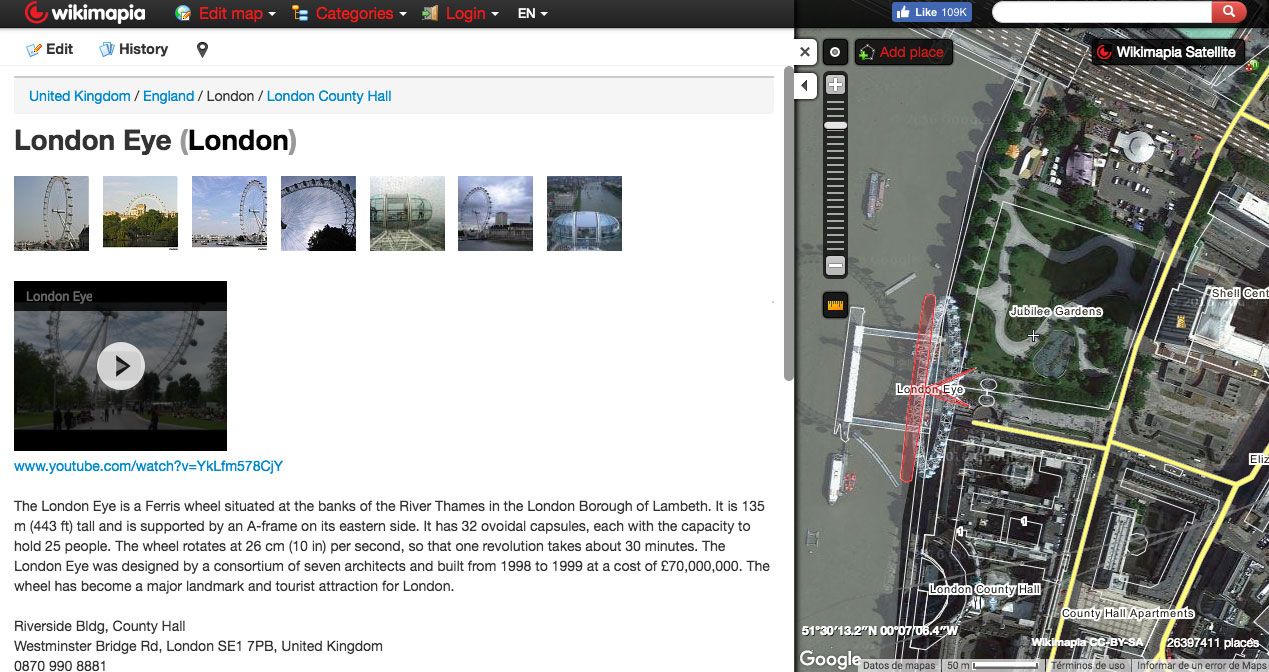This screenshot has width=1269, height=672.
Task: Open the Wikimapia Satellite map type selector
Action: (x=1167, y=52)
